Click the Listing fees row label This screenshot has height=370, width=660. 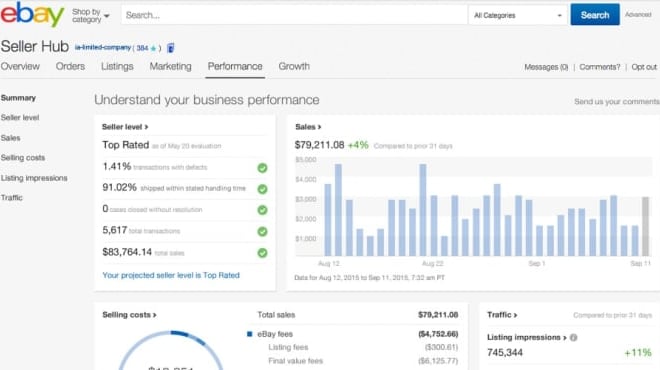288,347
